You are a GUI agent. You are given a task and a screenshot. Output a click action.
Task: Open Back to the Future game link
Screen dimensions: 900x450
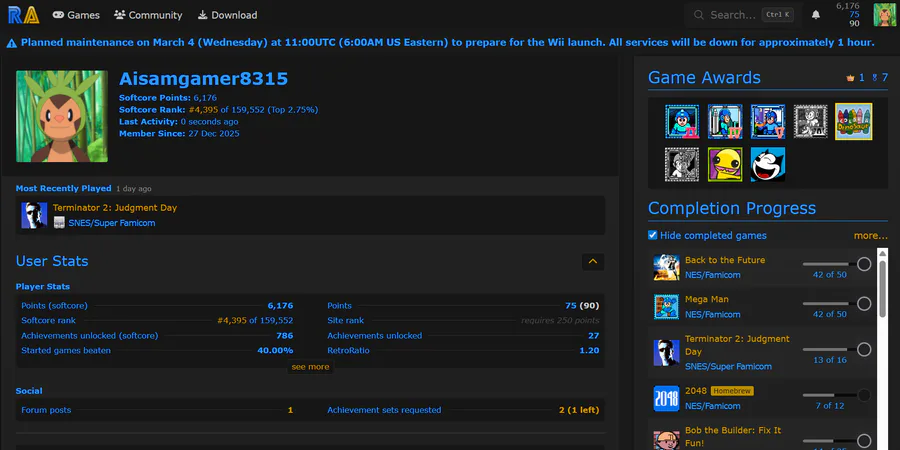(725, 260)
